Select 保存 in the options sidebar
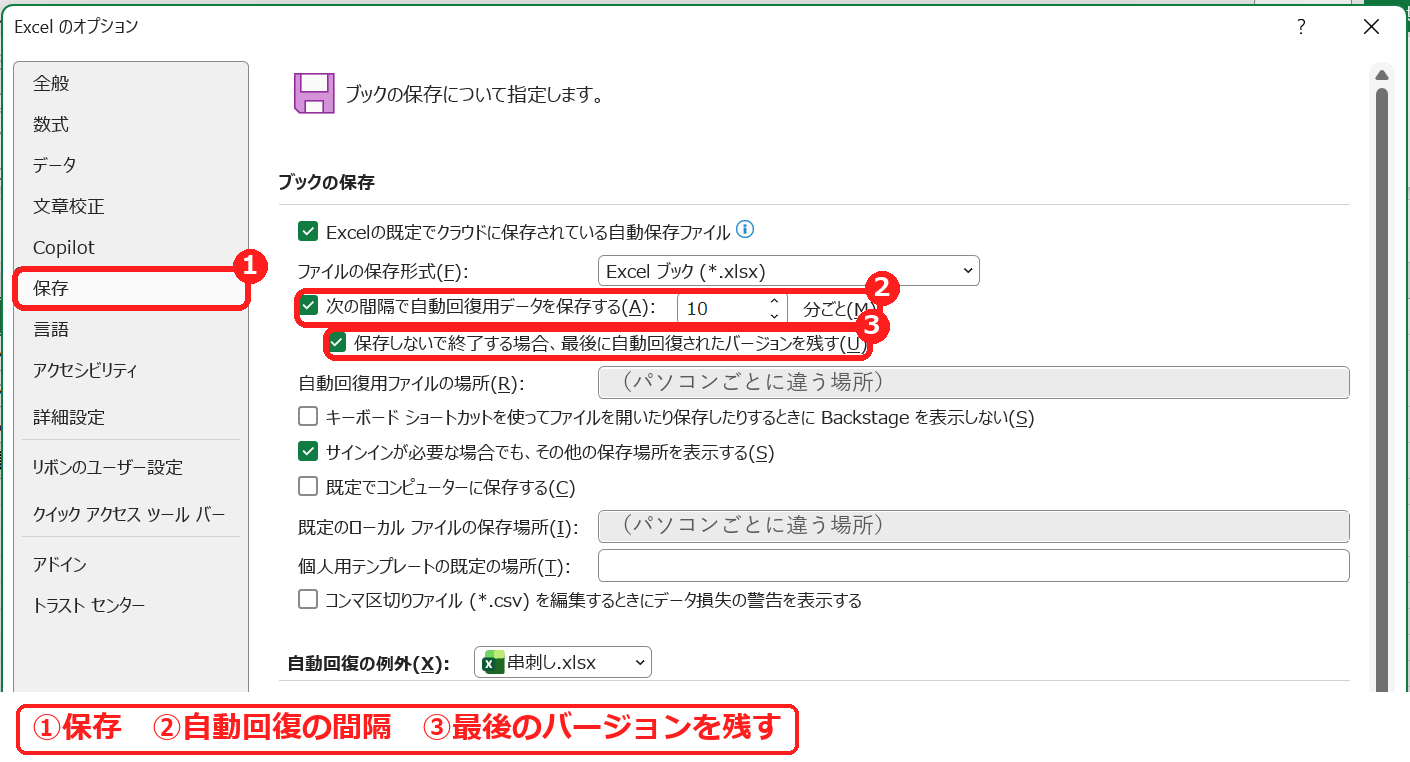The height and width of the screenshot is (762, 1410). point(131,289)
